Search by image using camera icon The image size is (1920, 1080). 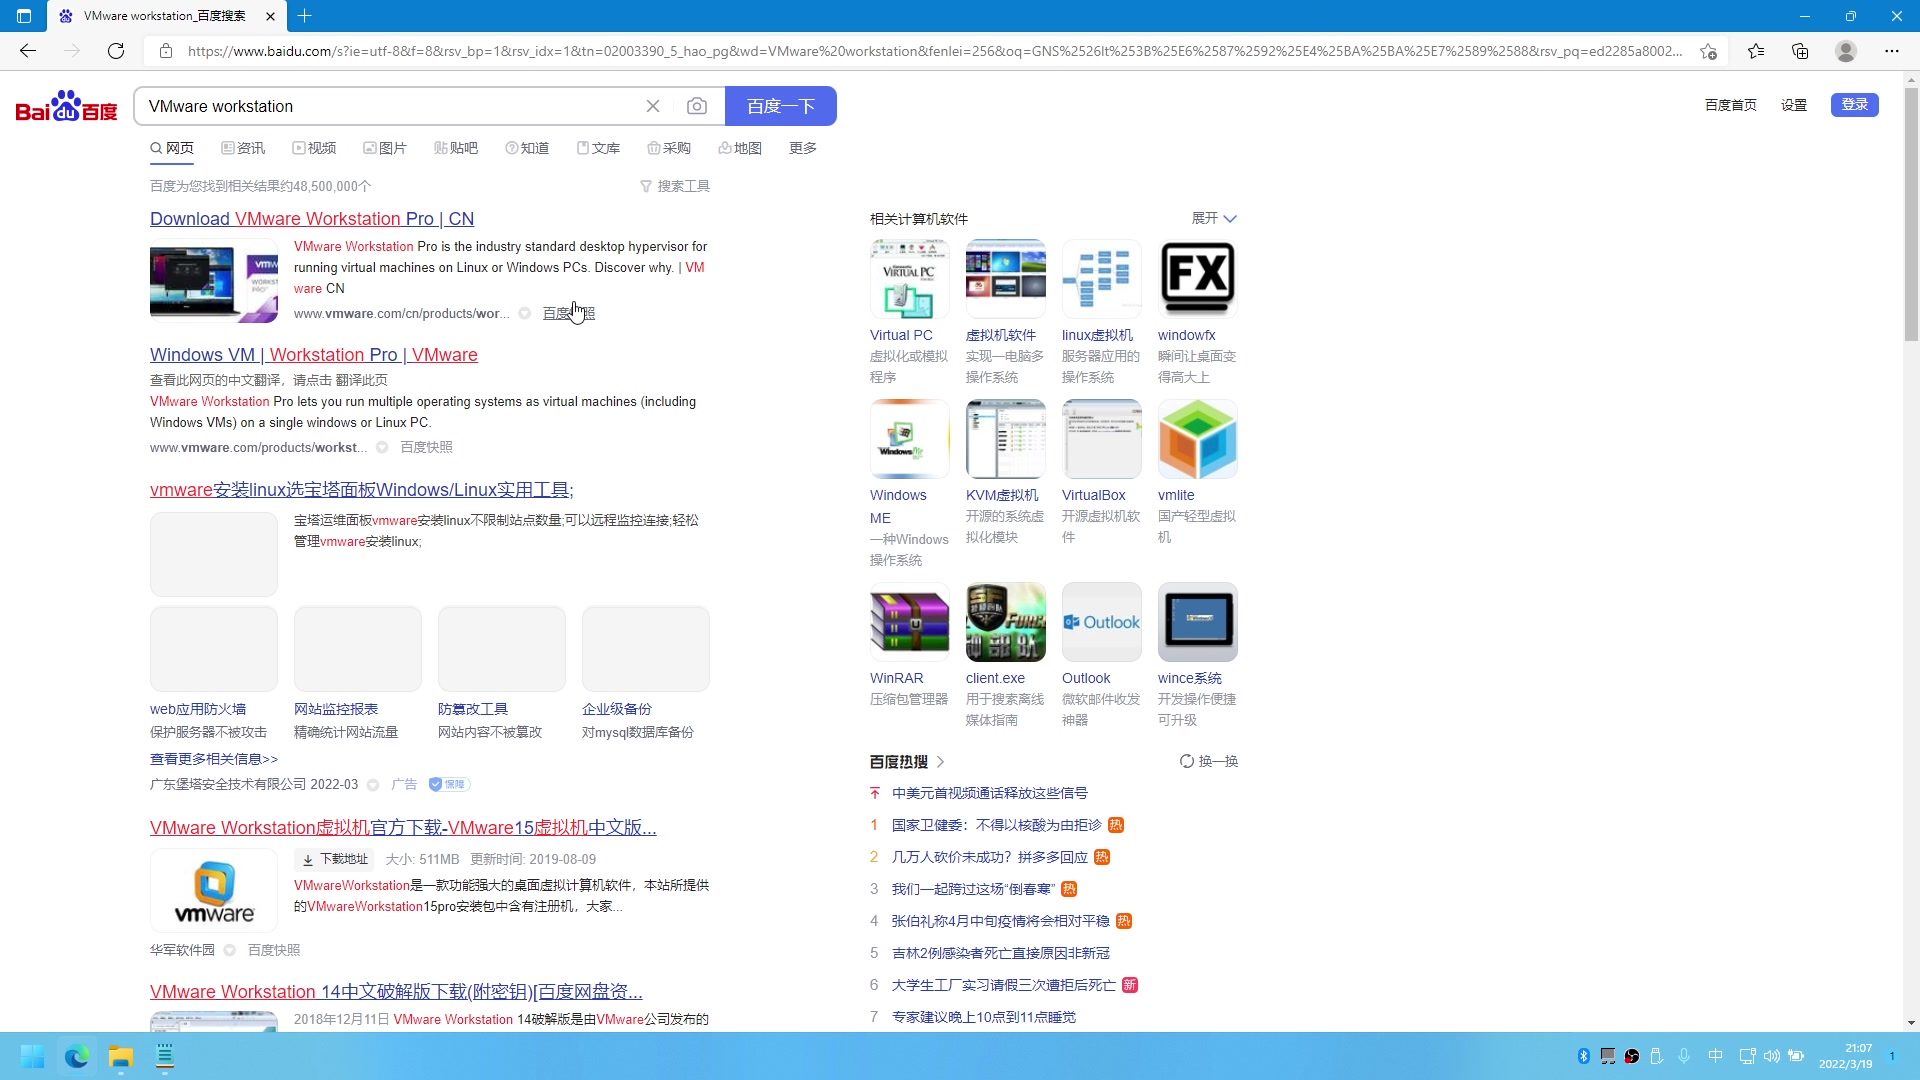(697, 106)
